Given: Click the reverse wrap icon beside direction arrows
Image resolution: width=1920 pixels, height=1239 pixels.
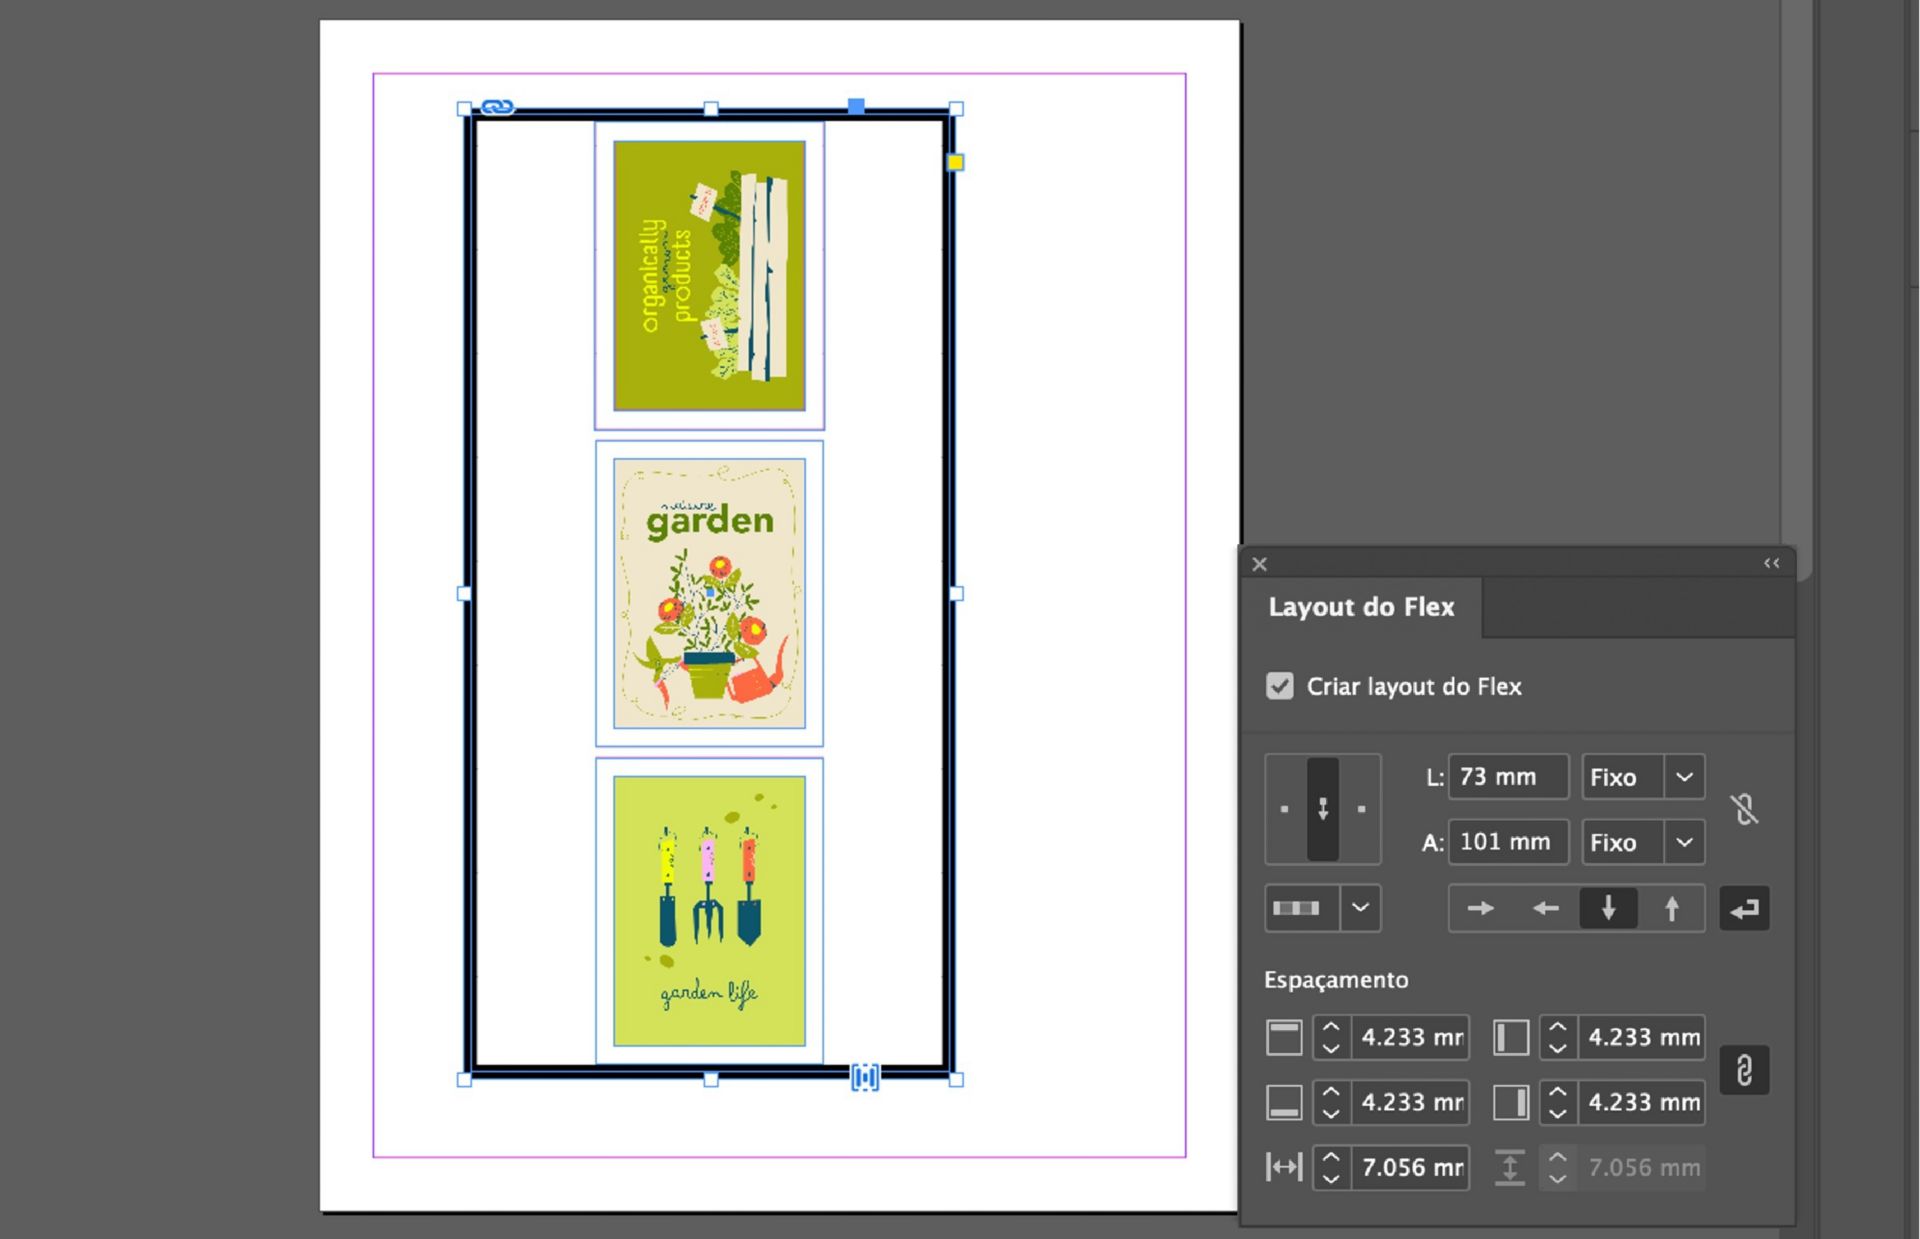Looking at the screenshot, I should 1744,908.
